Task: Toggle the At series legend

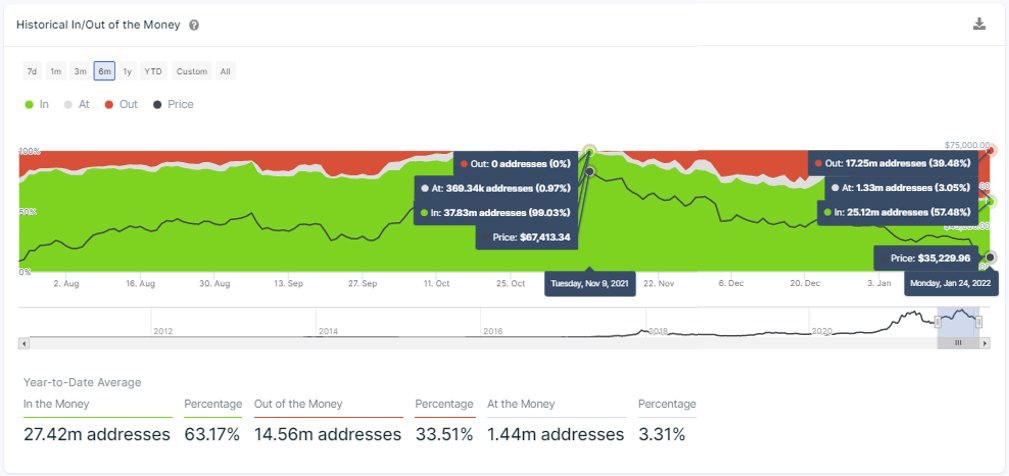Action: point(77,104)
